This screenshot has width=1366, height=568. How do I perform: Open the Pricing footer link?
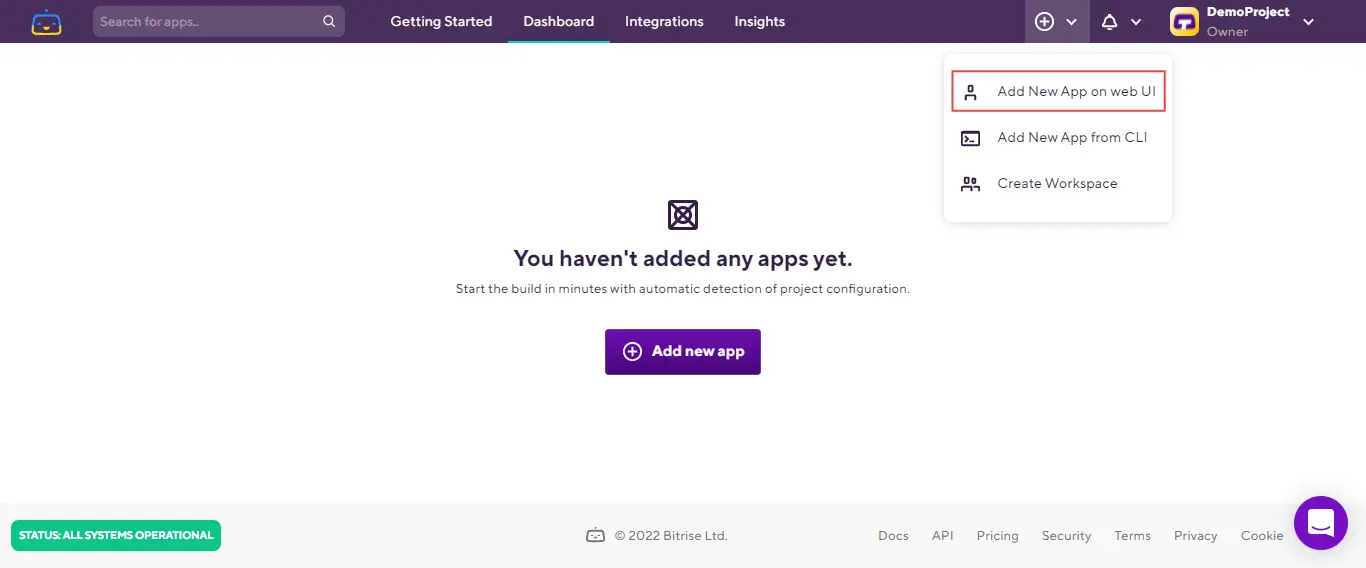pos(997,536)
